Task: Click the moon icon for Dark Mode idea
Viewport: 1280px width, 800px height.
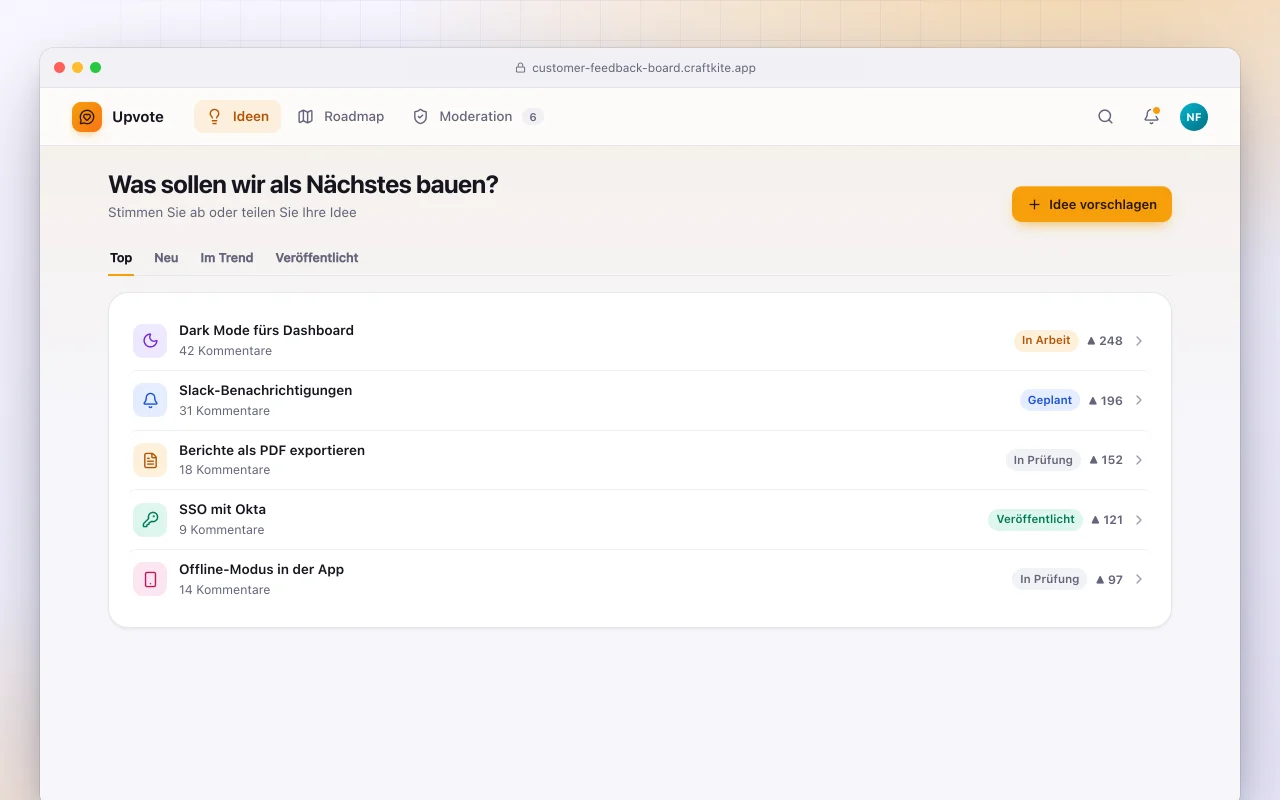Action: tap(150, 341)
